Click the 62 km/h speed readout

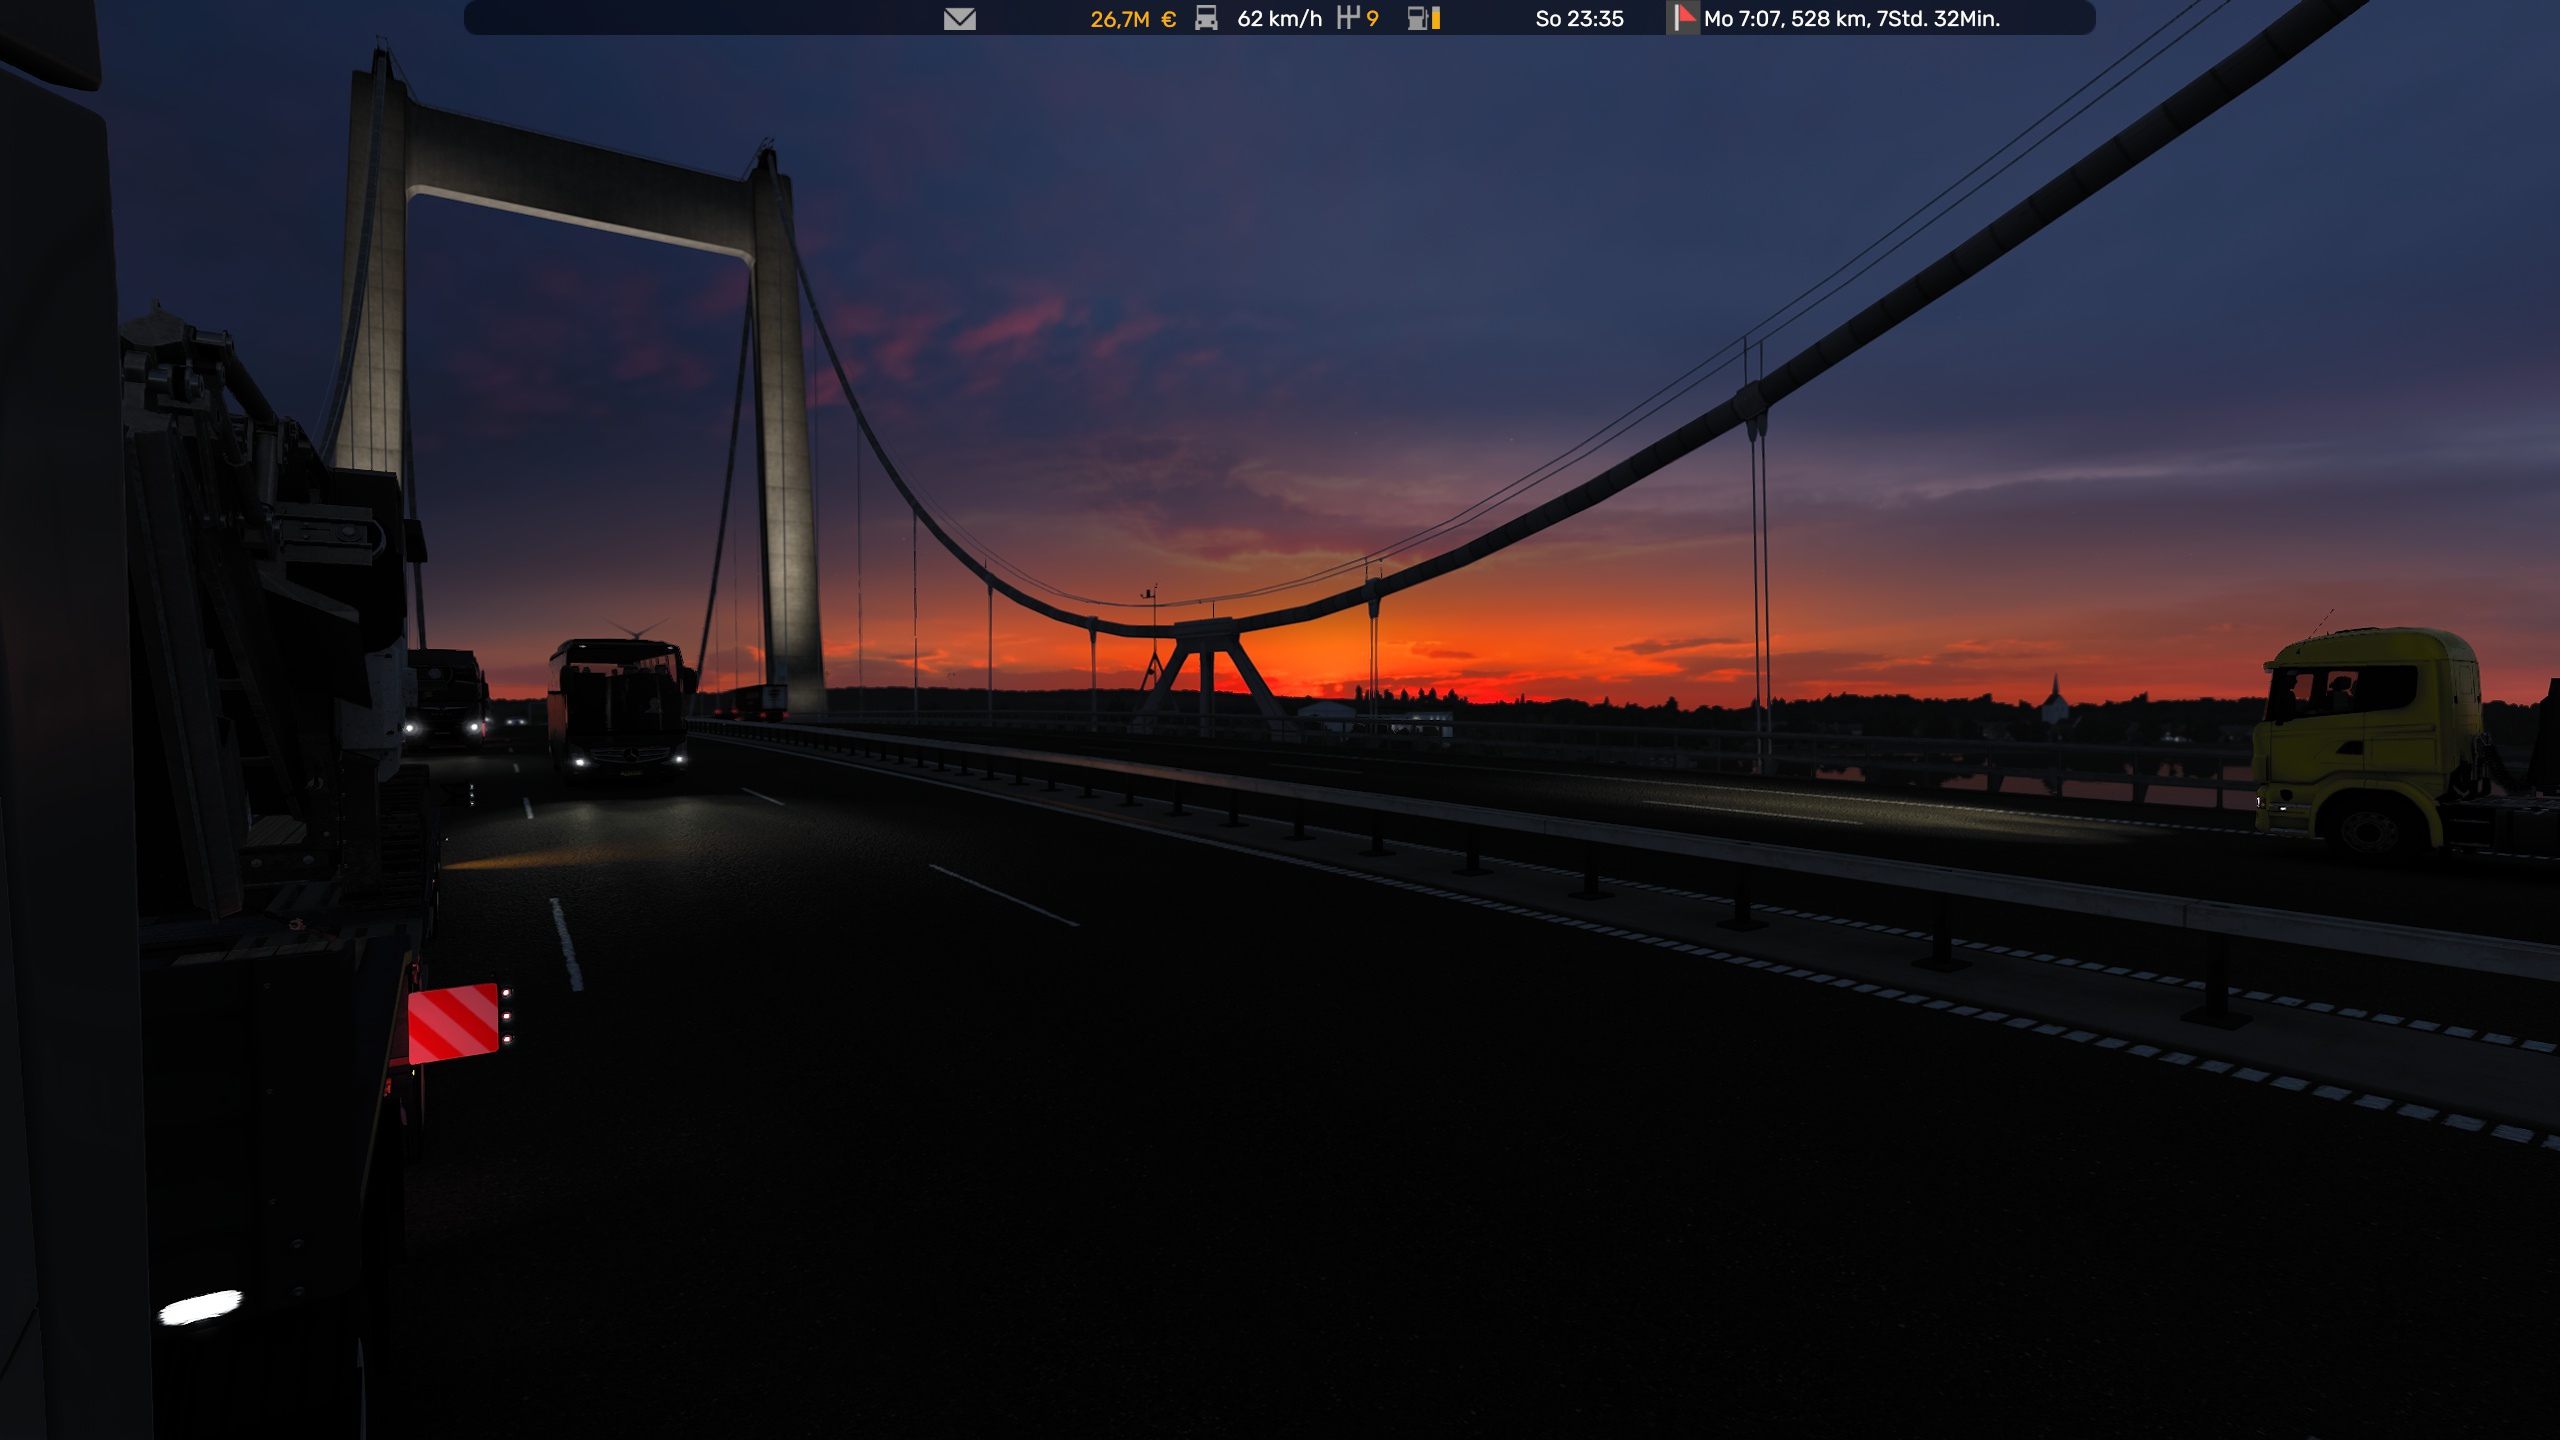click(x=1279, y=19)
